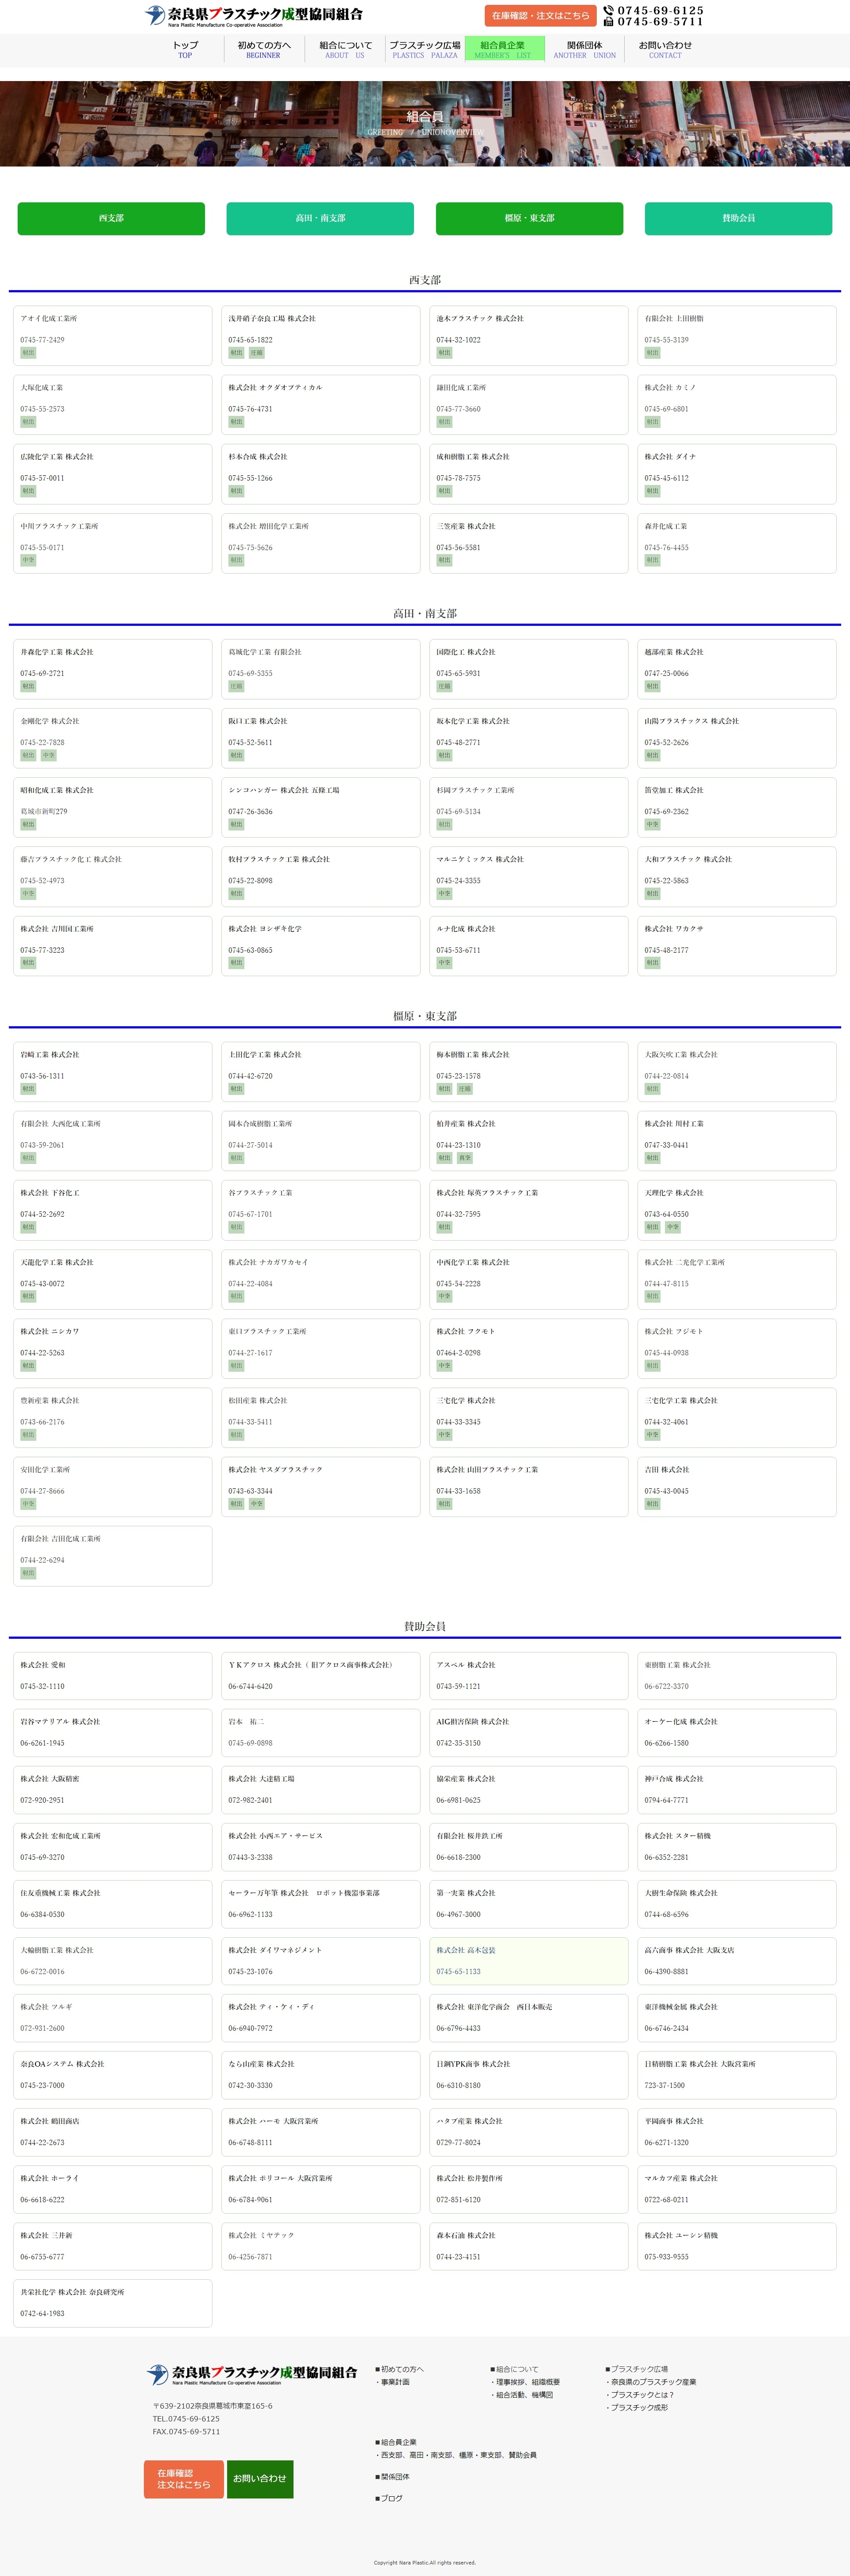The width and height of the screenshot is (850, 2576).
Task: Open the 住友重機械工業 株式会社 card
Action: tap(113, 1904)
